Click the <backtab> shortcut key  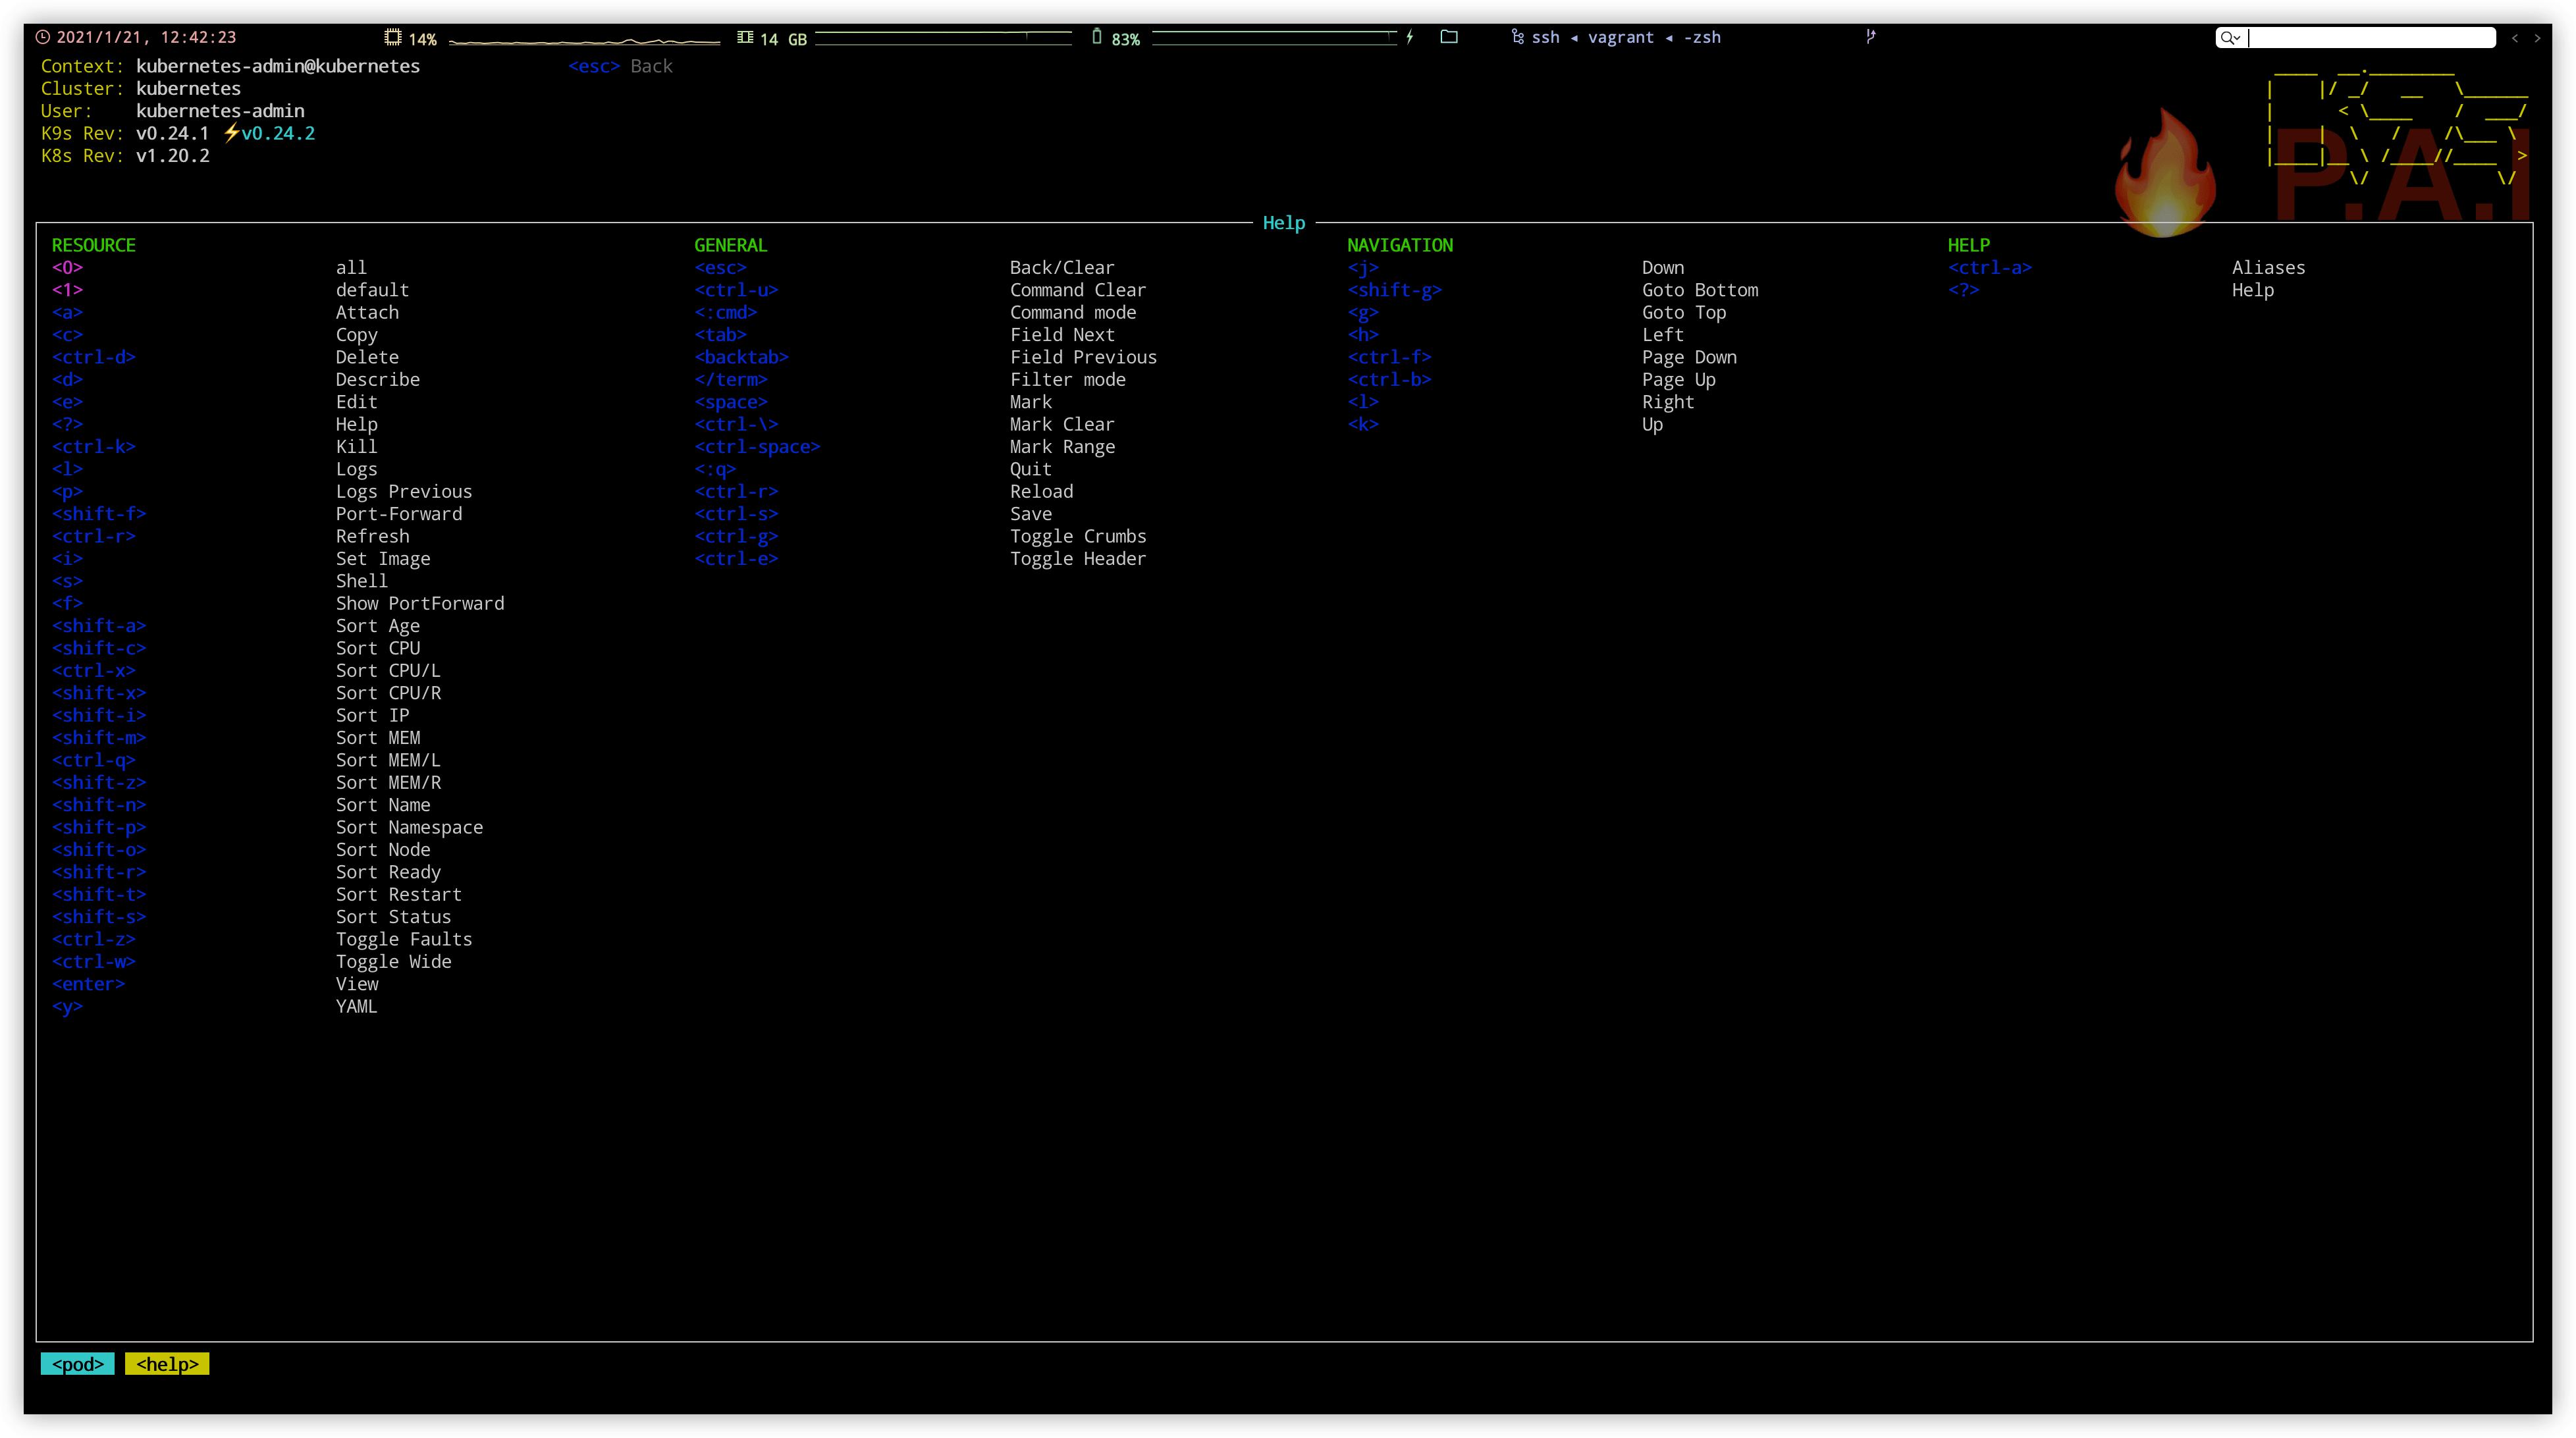tap(741, 357)
